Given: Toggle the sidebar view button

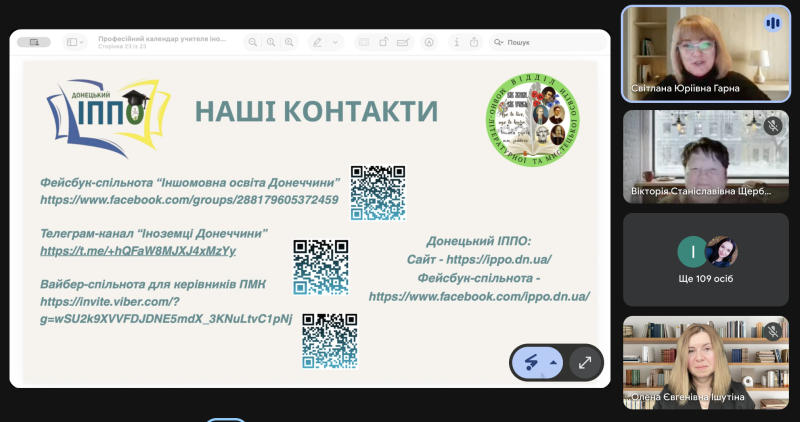Looking at the screenshot, I should (72, 42).
